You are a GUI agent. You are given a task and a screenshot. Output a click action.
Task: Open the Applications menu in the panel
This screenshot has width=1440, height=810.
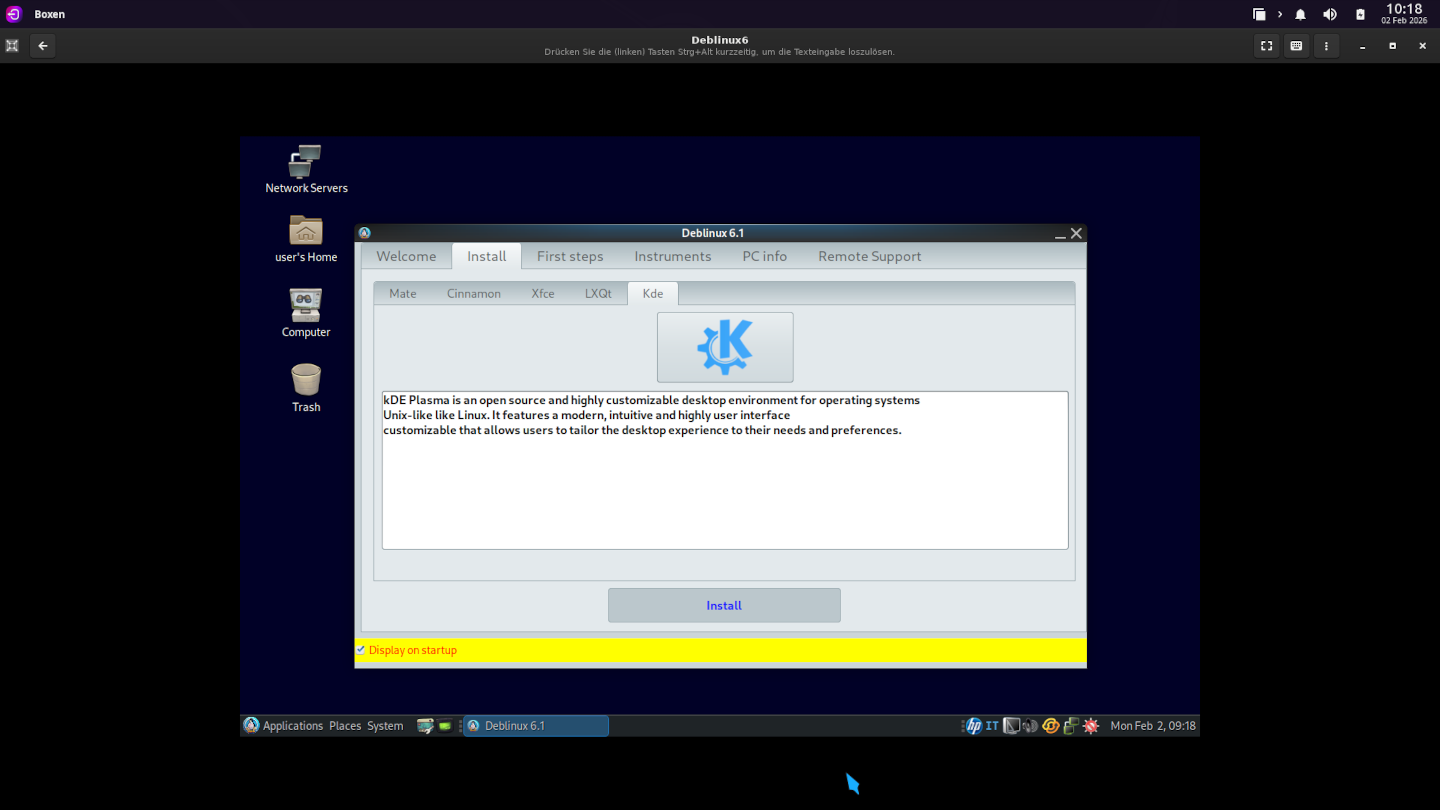(283, 726)
